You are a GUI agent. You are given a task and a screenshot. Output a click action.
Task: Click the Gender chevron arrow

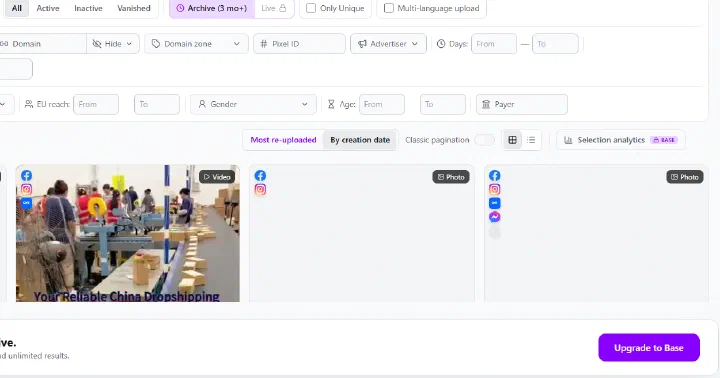(304, 104)
